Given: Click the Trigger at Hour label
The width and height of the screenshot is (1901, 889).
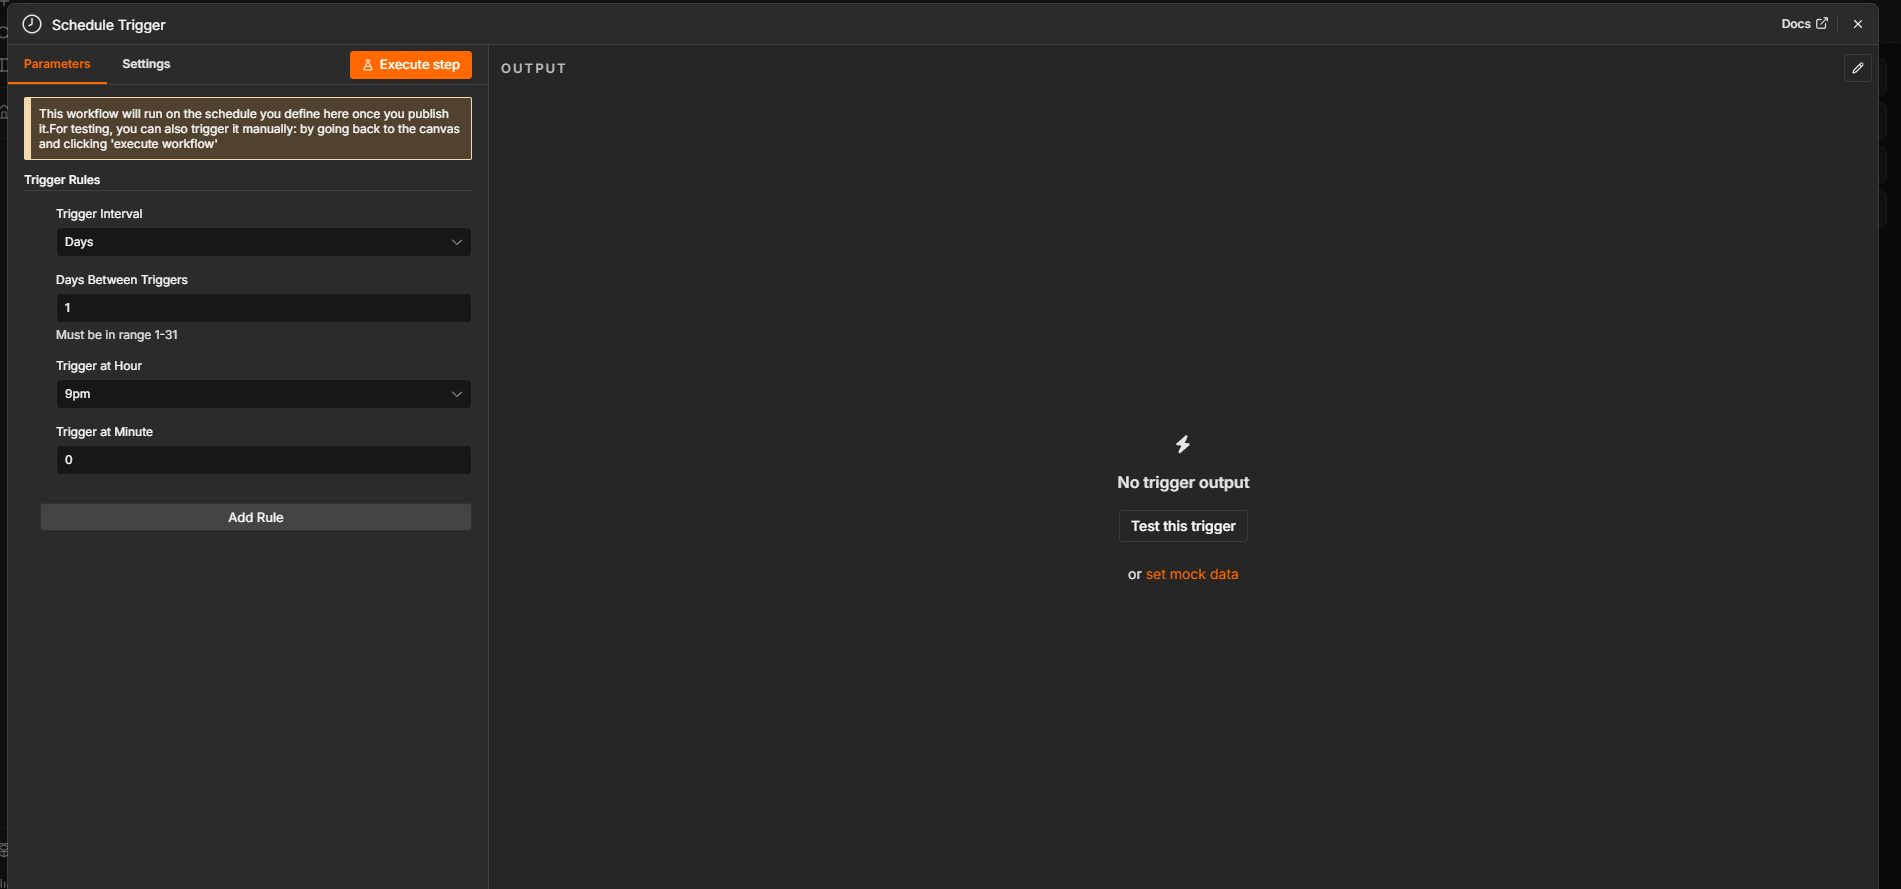Looking at the screenshot, I should point(99,366).
